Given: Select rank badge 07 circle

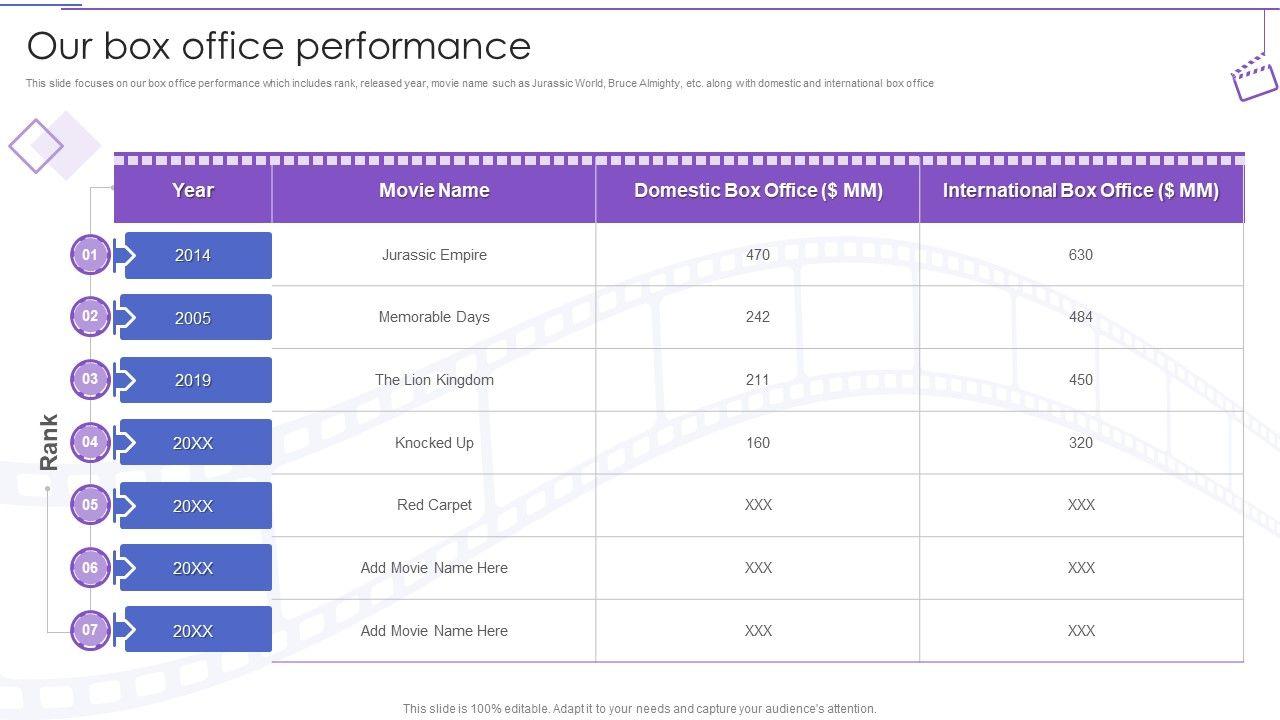Looking at the screenshot, I should [90, 631].
